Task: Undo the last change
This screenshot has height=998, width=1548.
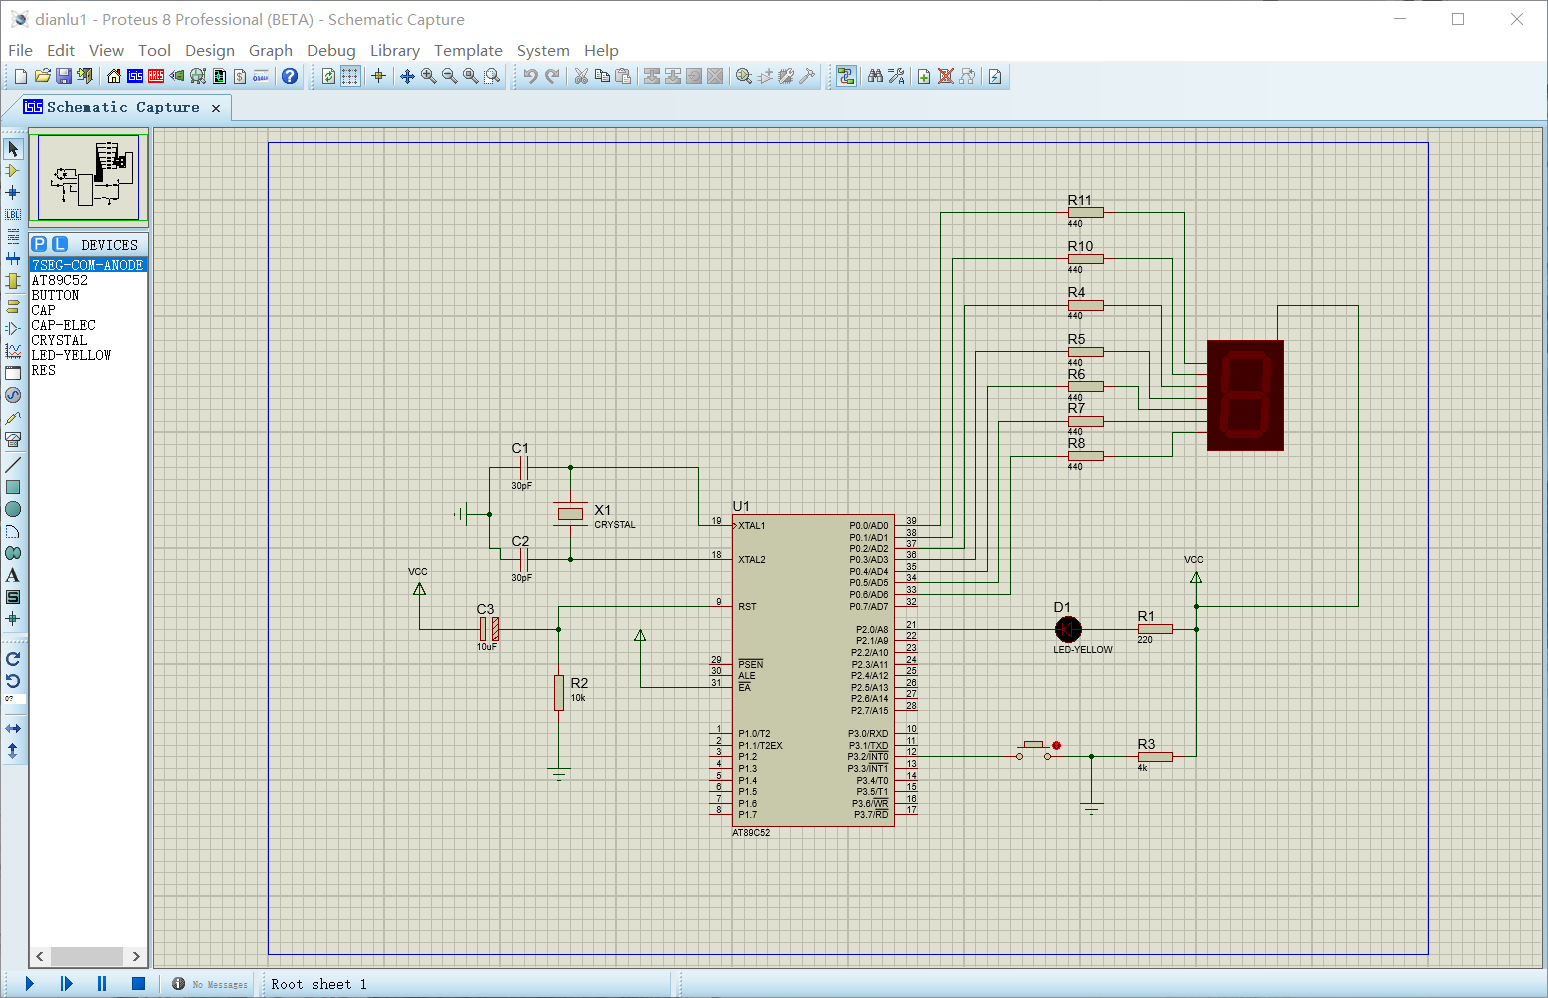Action: point(530,76)
